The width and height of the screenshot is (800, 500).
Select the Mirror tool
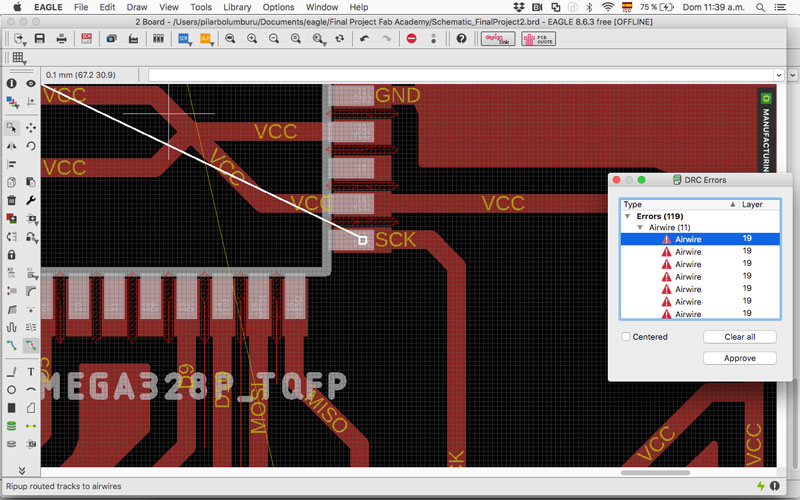[11, 146]
